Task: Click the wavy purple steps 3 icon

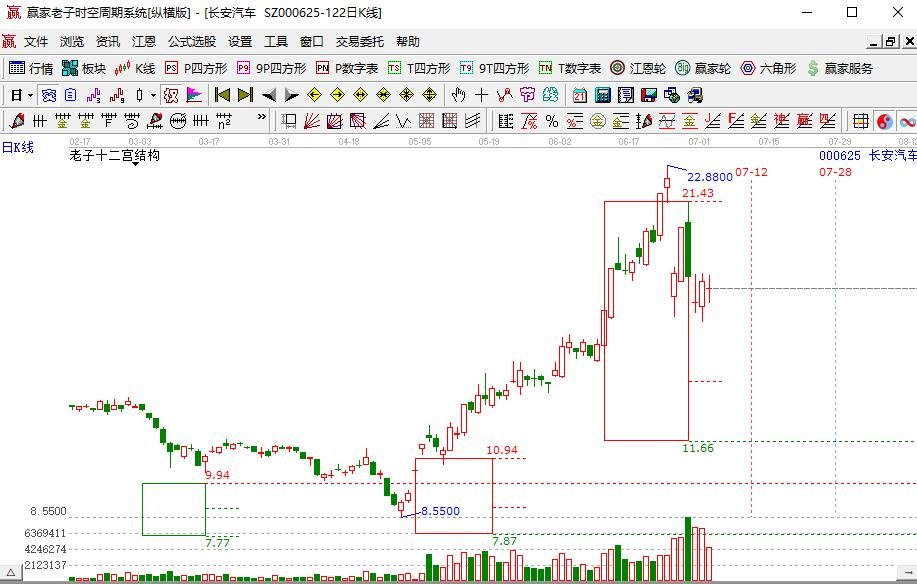Action: [94, 95]
